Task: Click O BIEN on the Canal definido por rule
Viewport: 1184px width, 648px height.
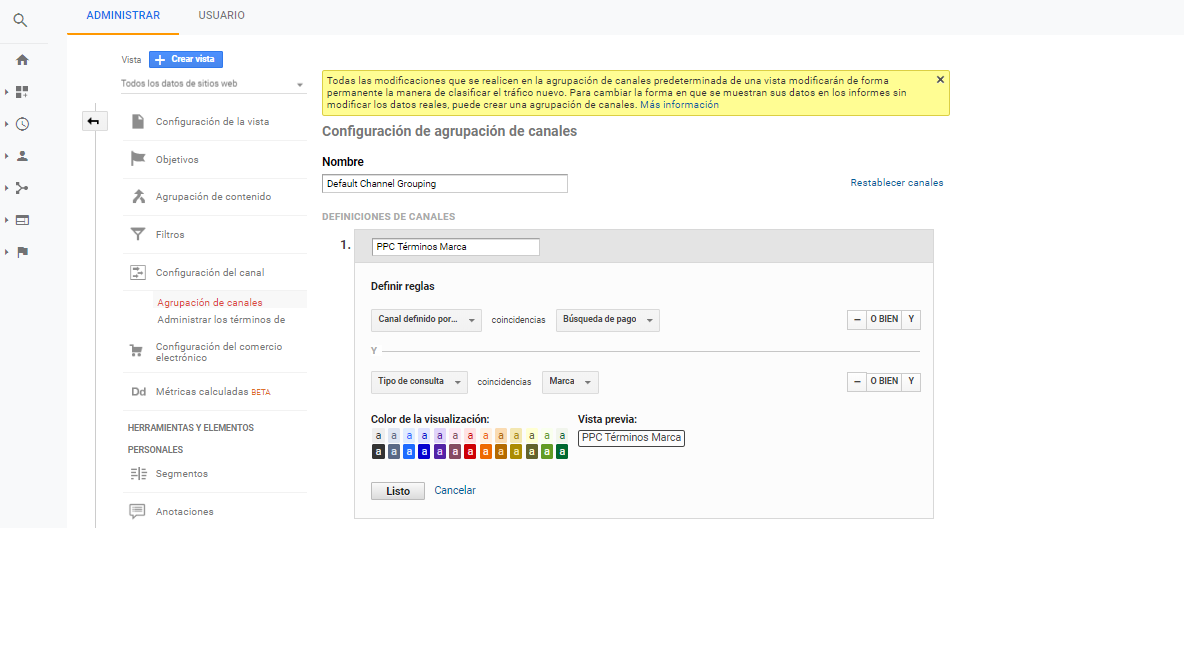Action: 883,319
